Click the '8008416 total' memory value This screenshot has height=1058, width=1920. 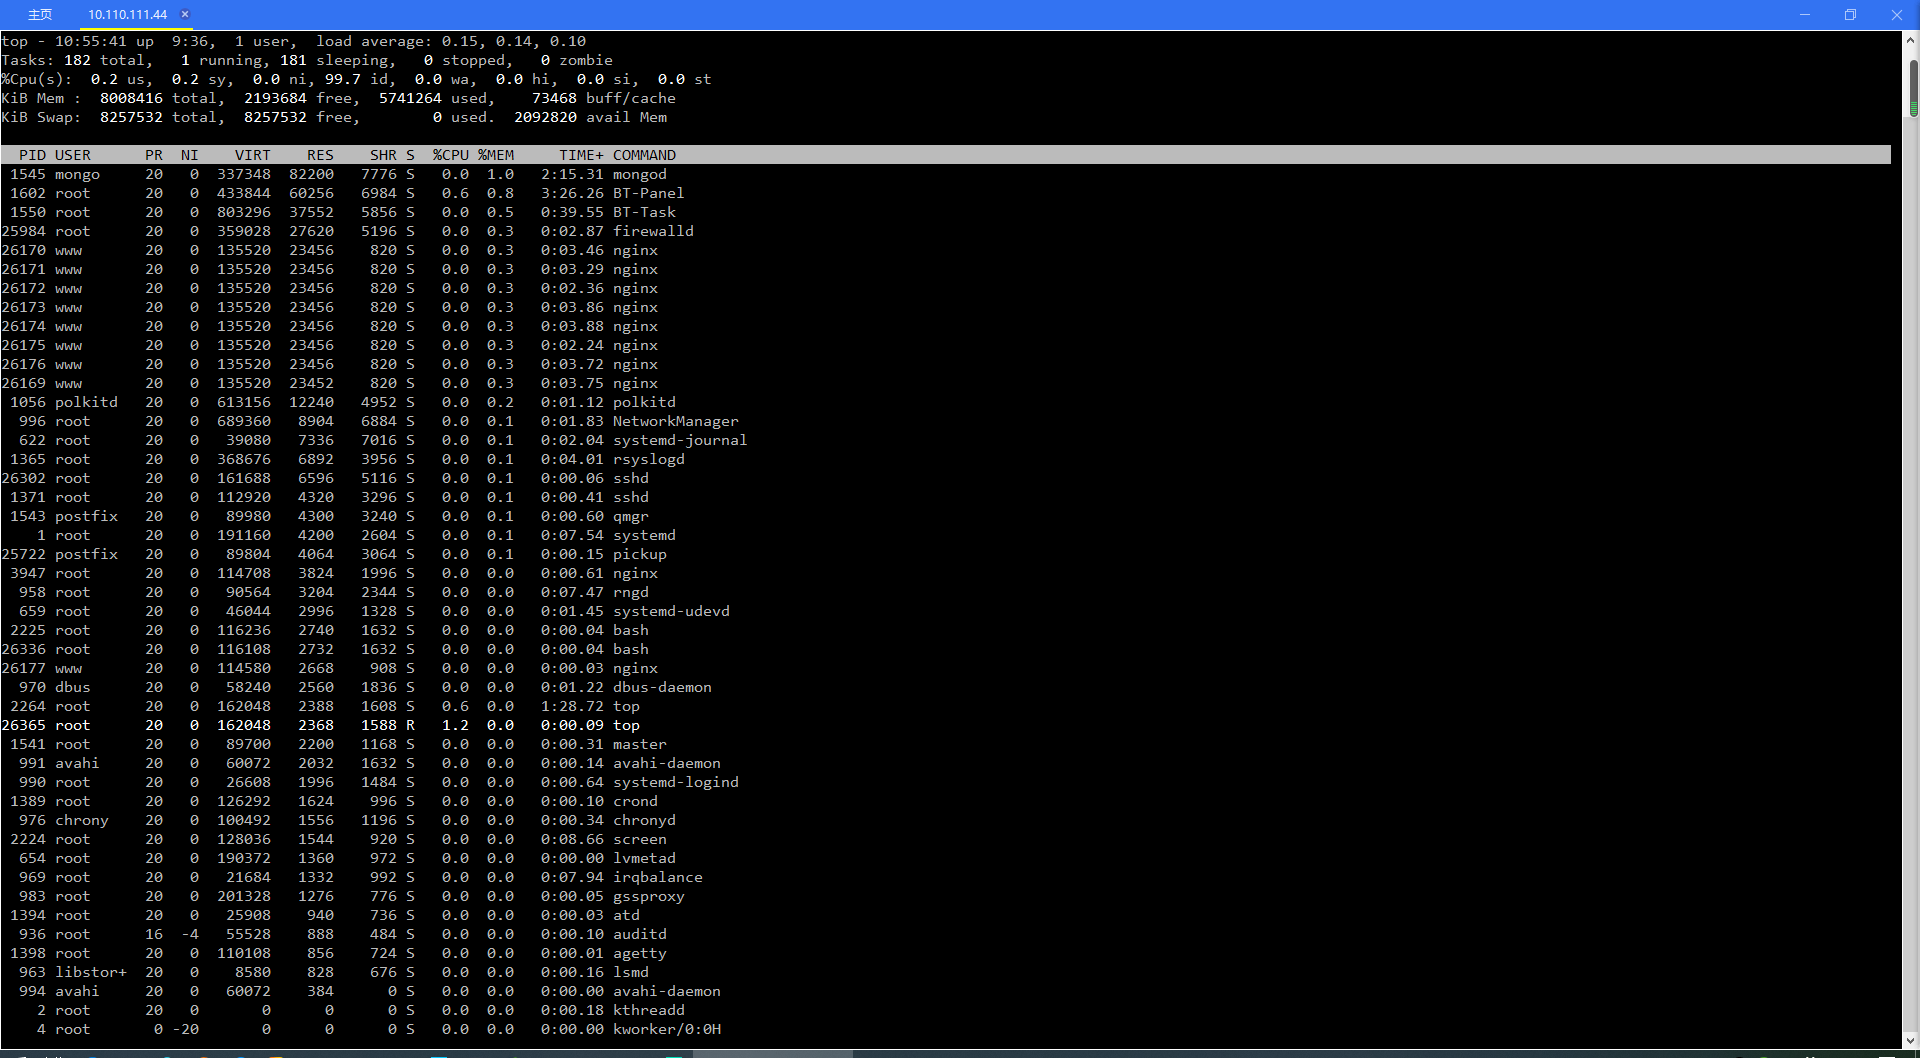[158, 98]
